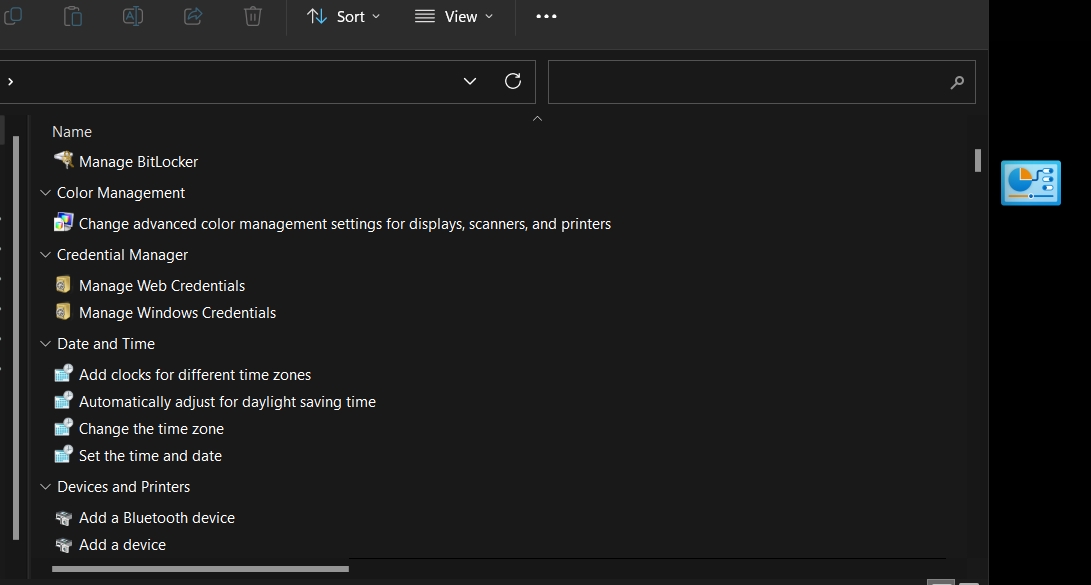Click the search magnifier icon
This screenshot has width=1091, height=585.
tap(956, 81)
